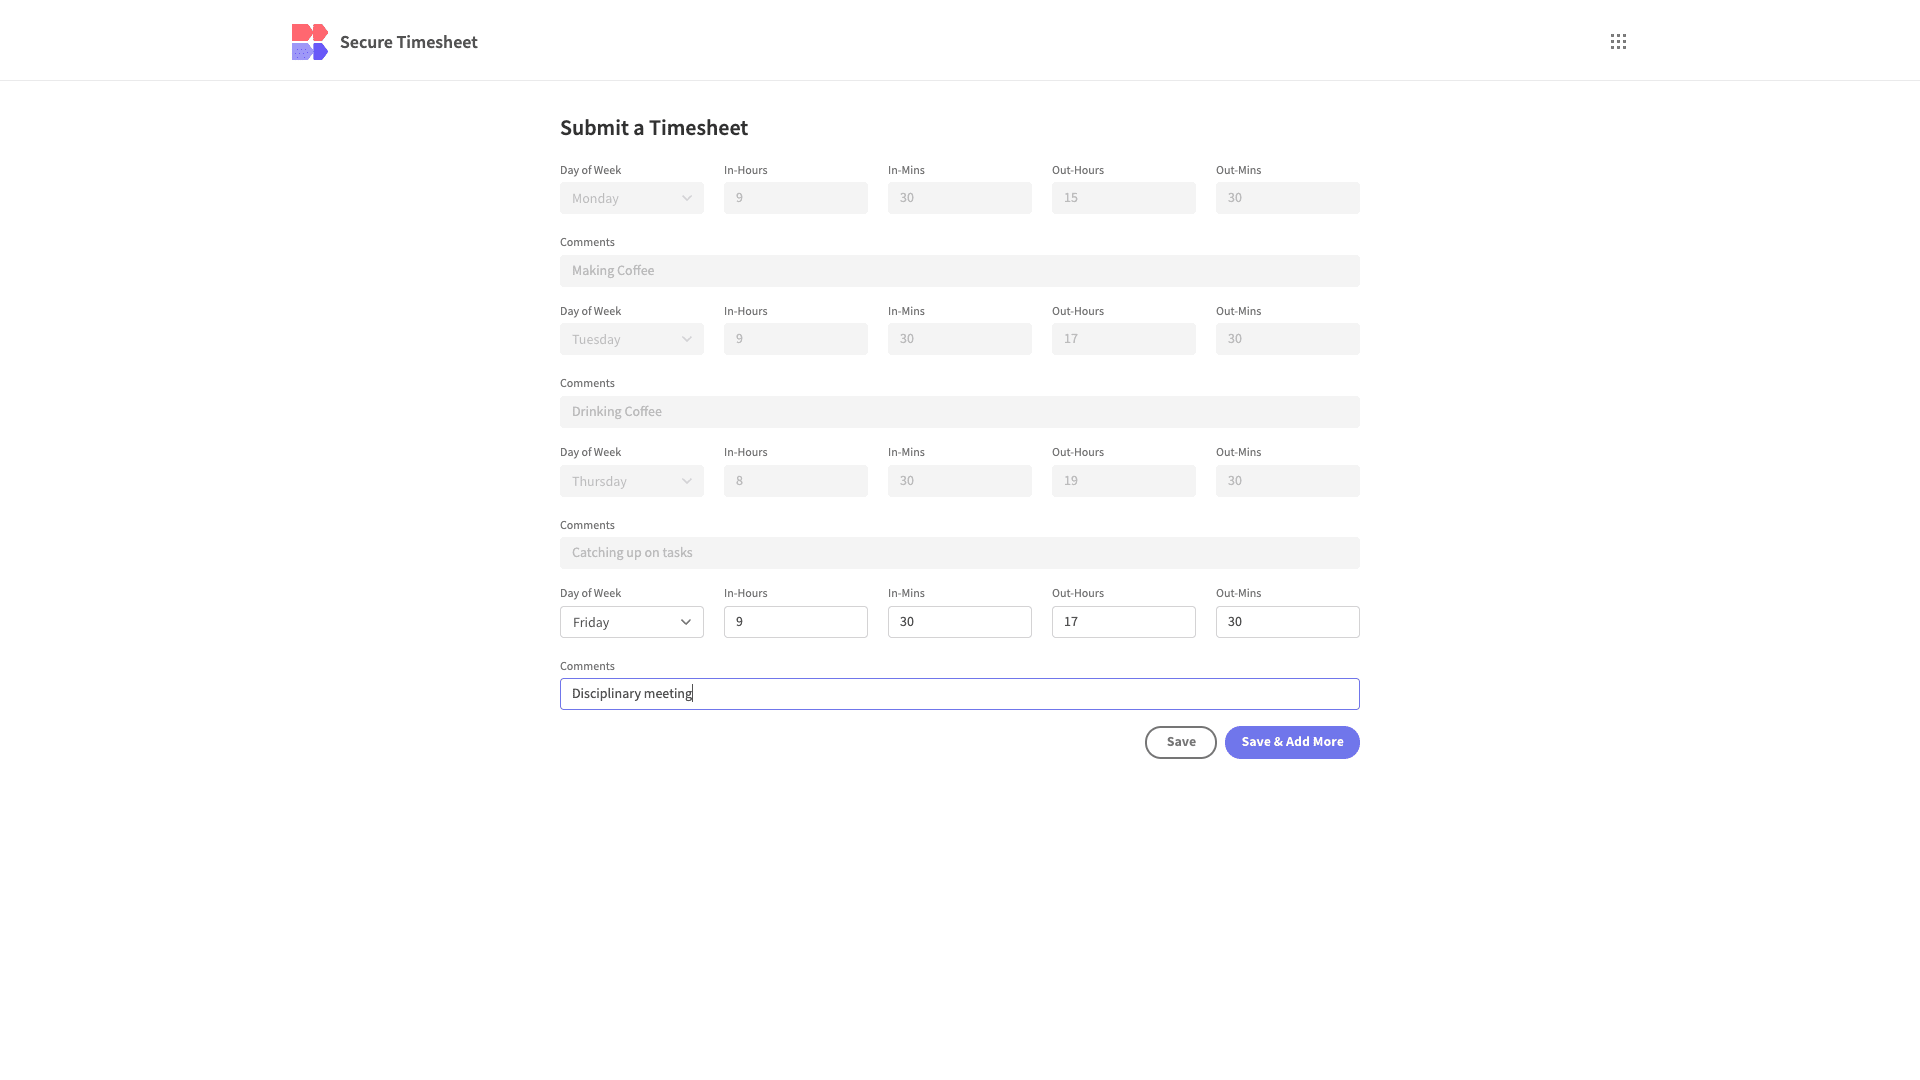
Task: Focus In-Hours field in Friday row
Action: [x=796, y=622]
